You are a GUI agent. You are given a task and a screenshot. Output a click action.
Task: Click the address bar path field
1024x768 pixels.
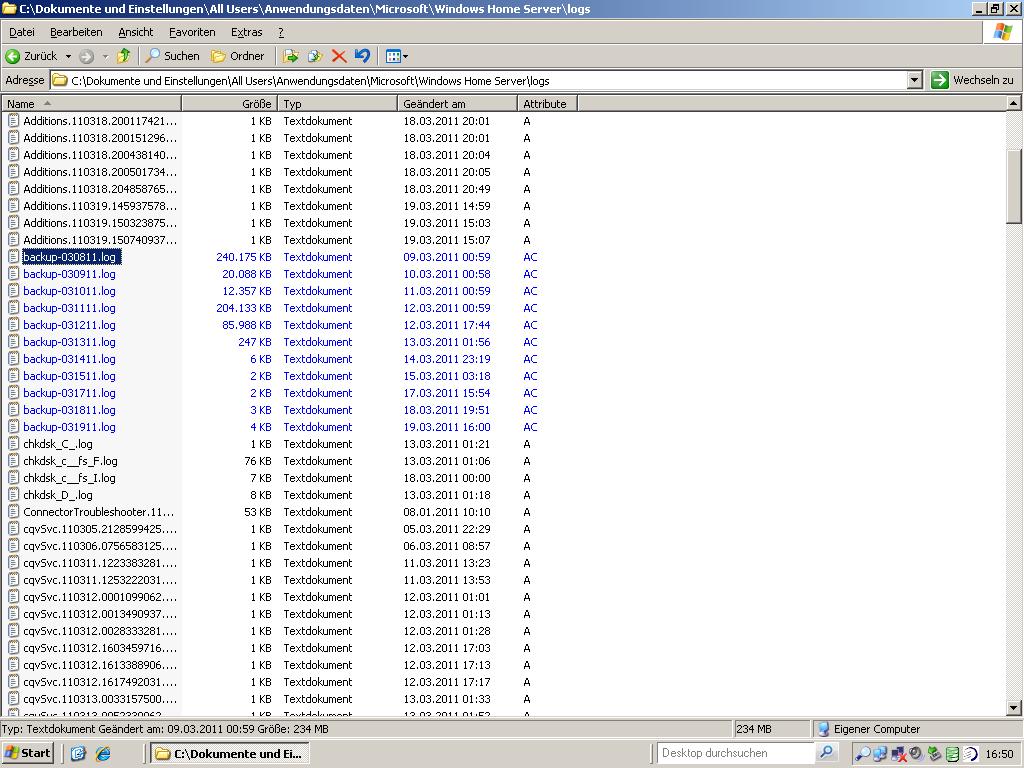(x=479, y=80)
